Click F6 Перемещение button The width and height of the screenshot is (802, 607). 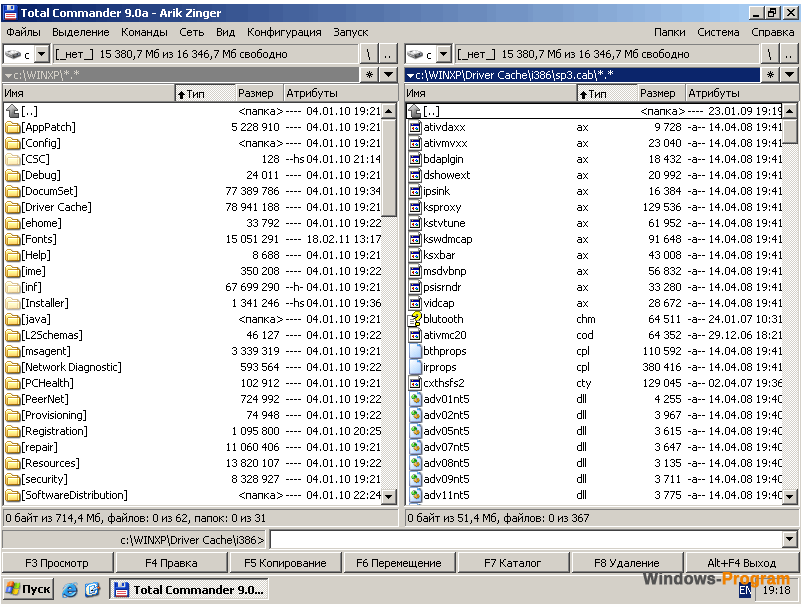click(x=398, y=563)
